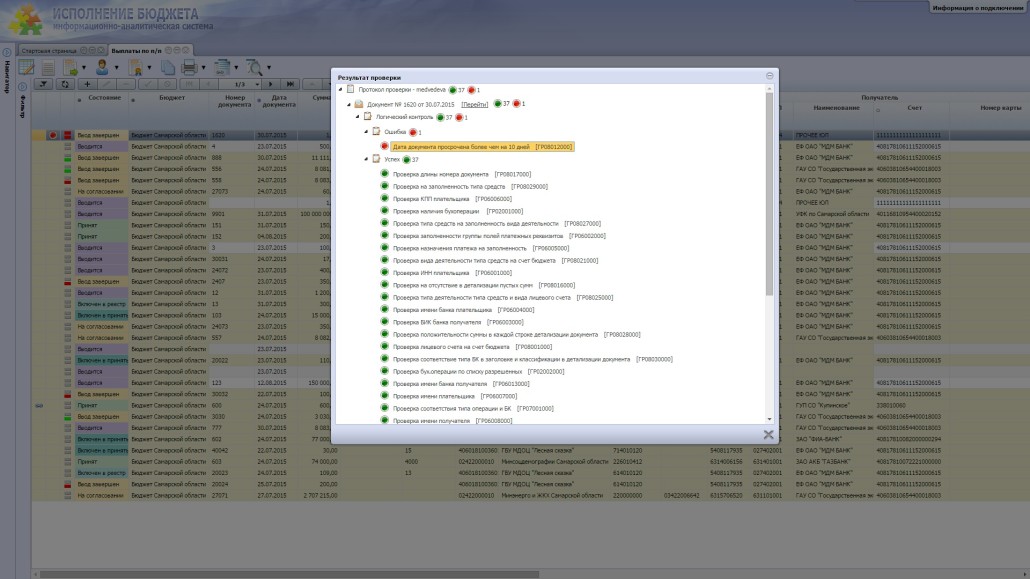Click the Дата документа column header
The height and width of the screenshot is (579, 1030).
coord(279,101)
